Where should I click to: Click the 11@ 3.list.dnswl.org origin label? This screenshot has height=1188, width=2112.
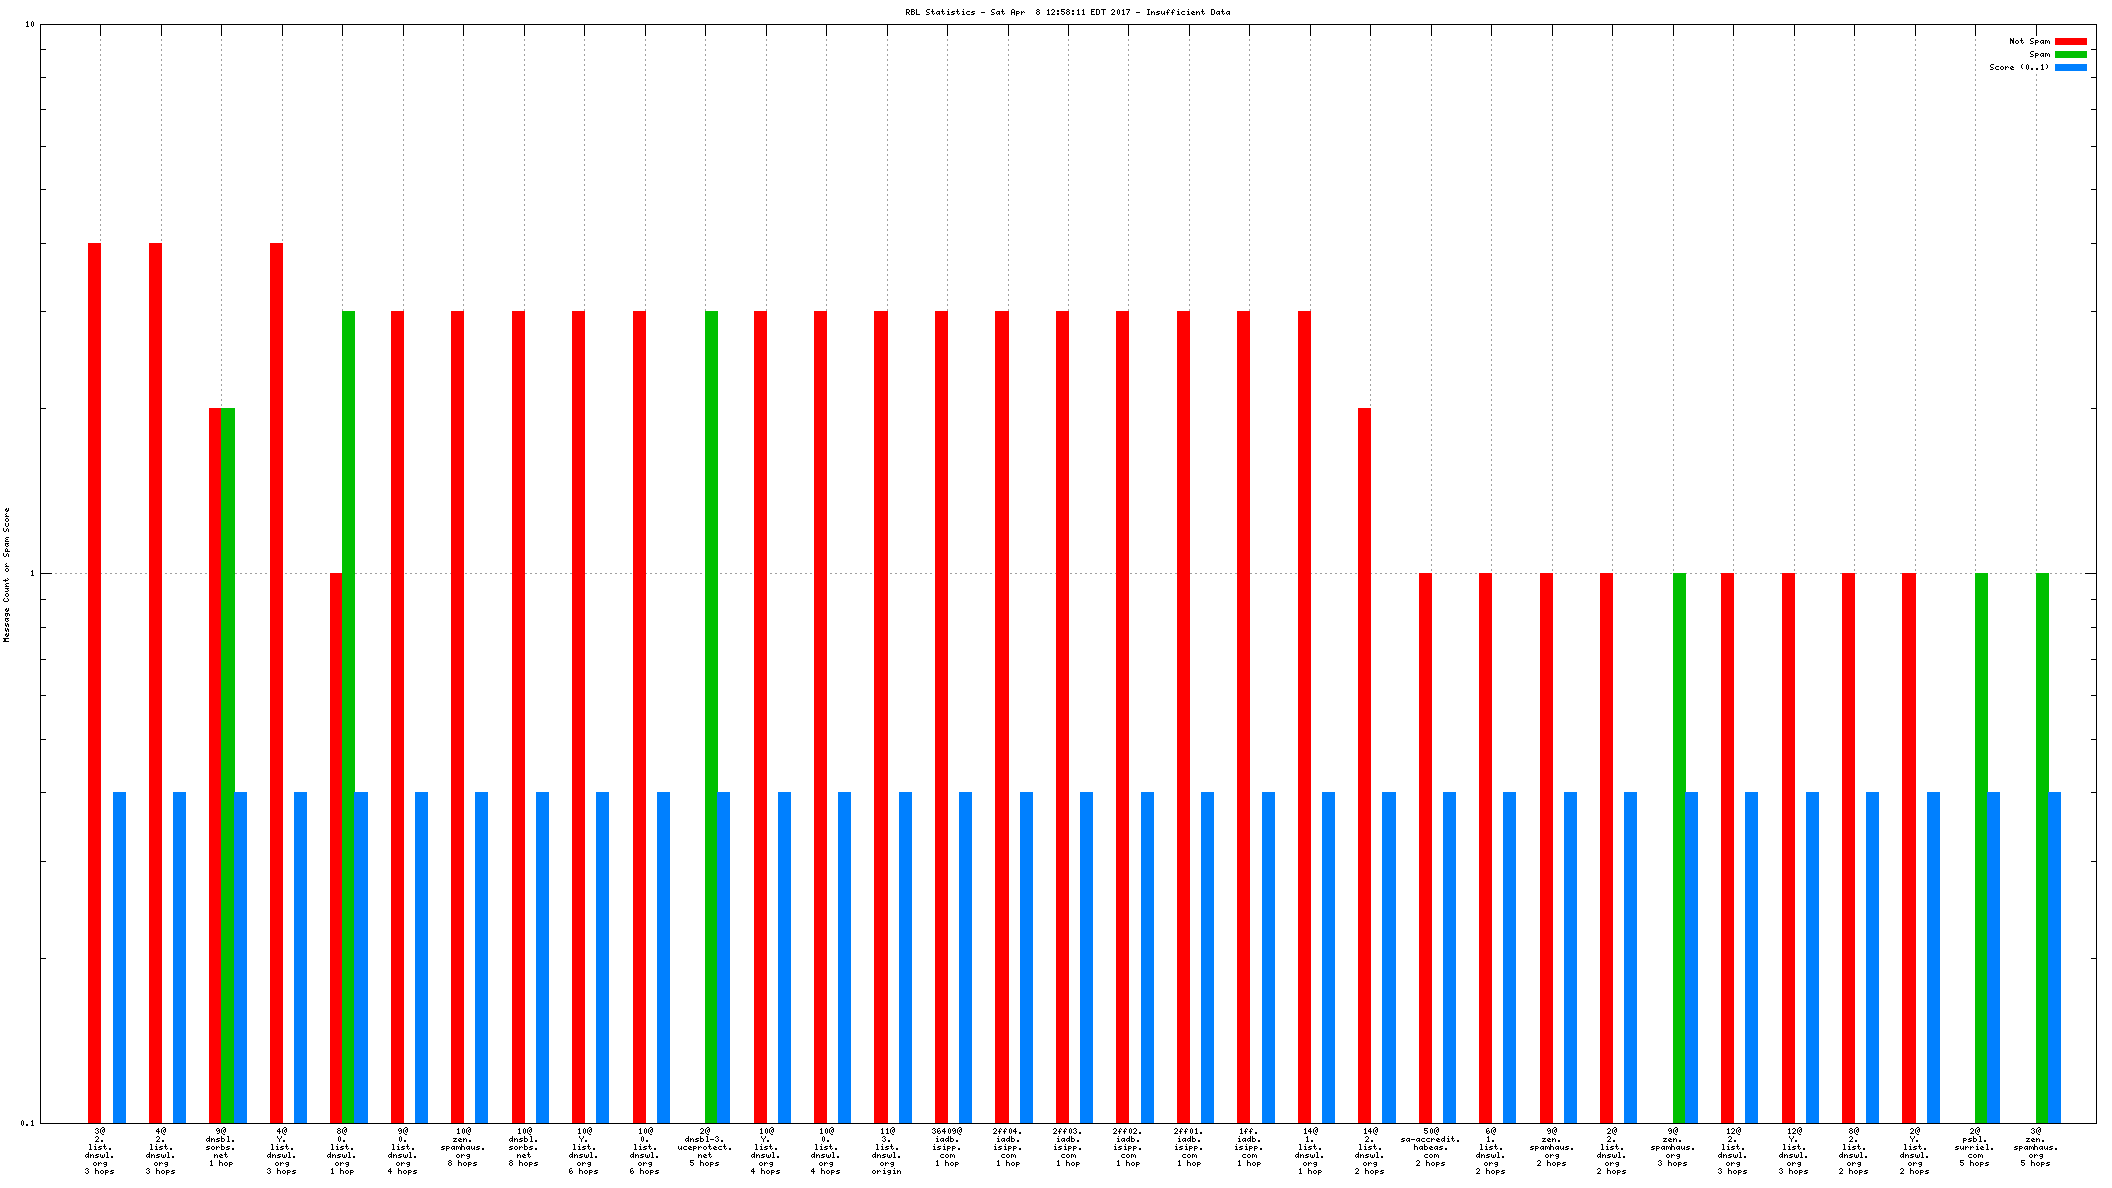tap(886, 1151)
